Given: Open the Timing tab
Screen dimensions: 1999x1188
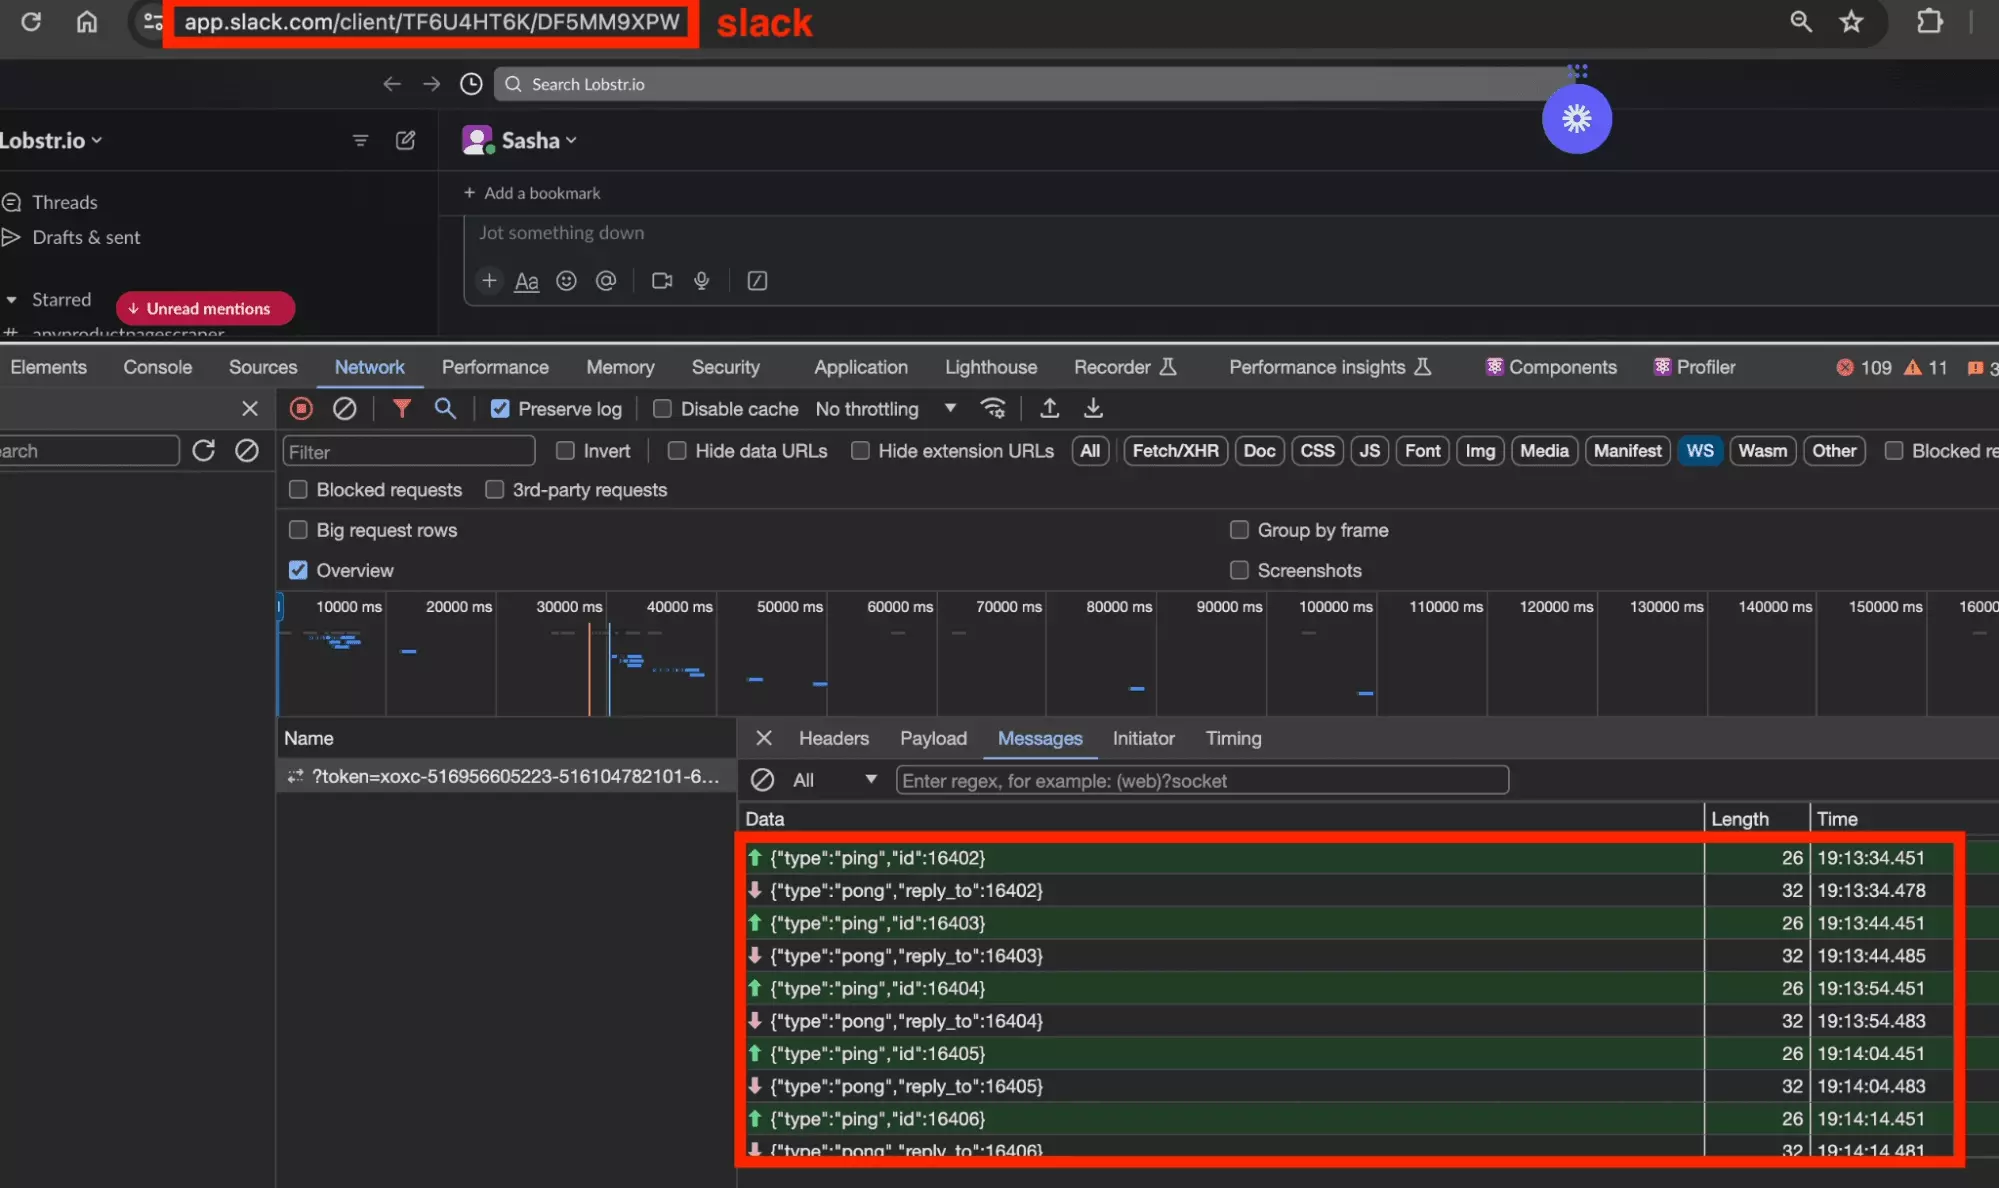Looking at the screenshot, I should tap(1233, 738).
